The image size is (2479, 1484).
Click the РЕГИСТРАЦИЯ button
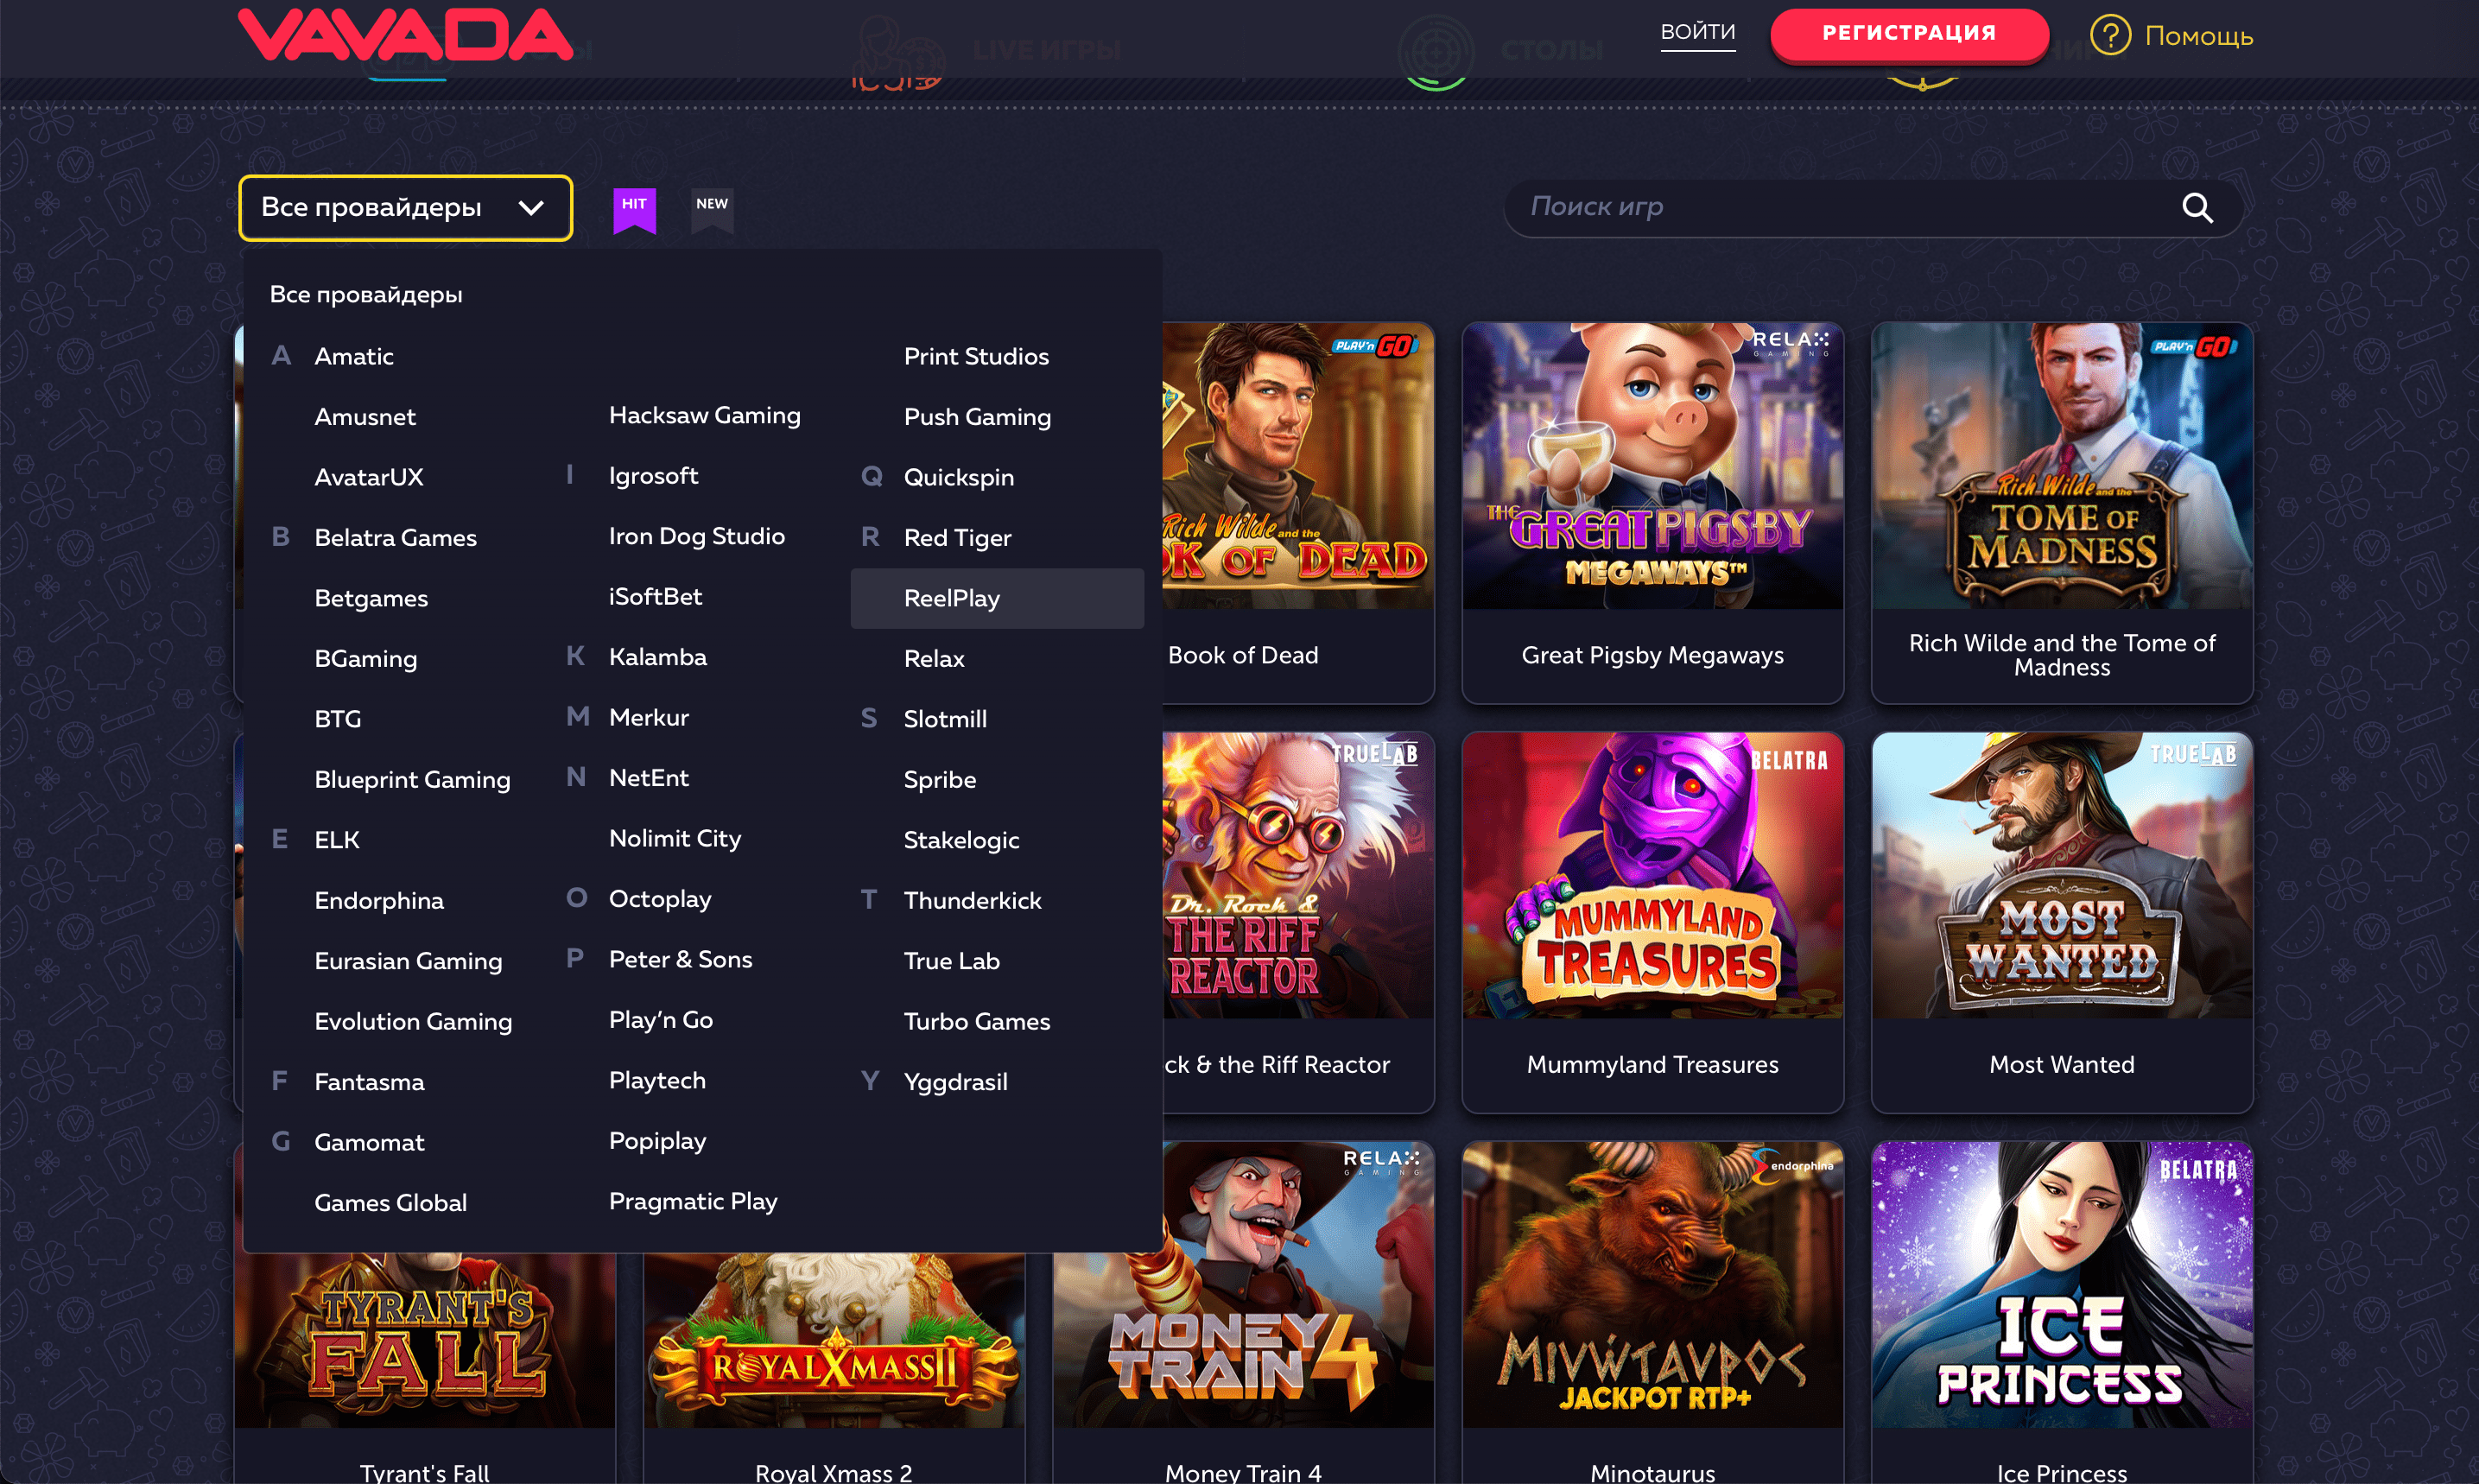click(1908, 34)
